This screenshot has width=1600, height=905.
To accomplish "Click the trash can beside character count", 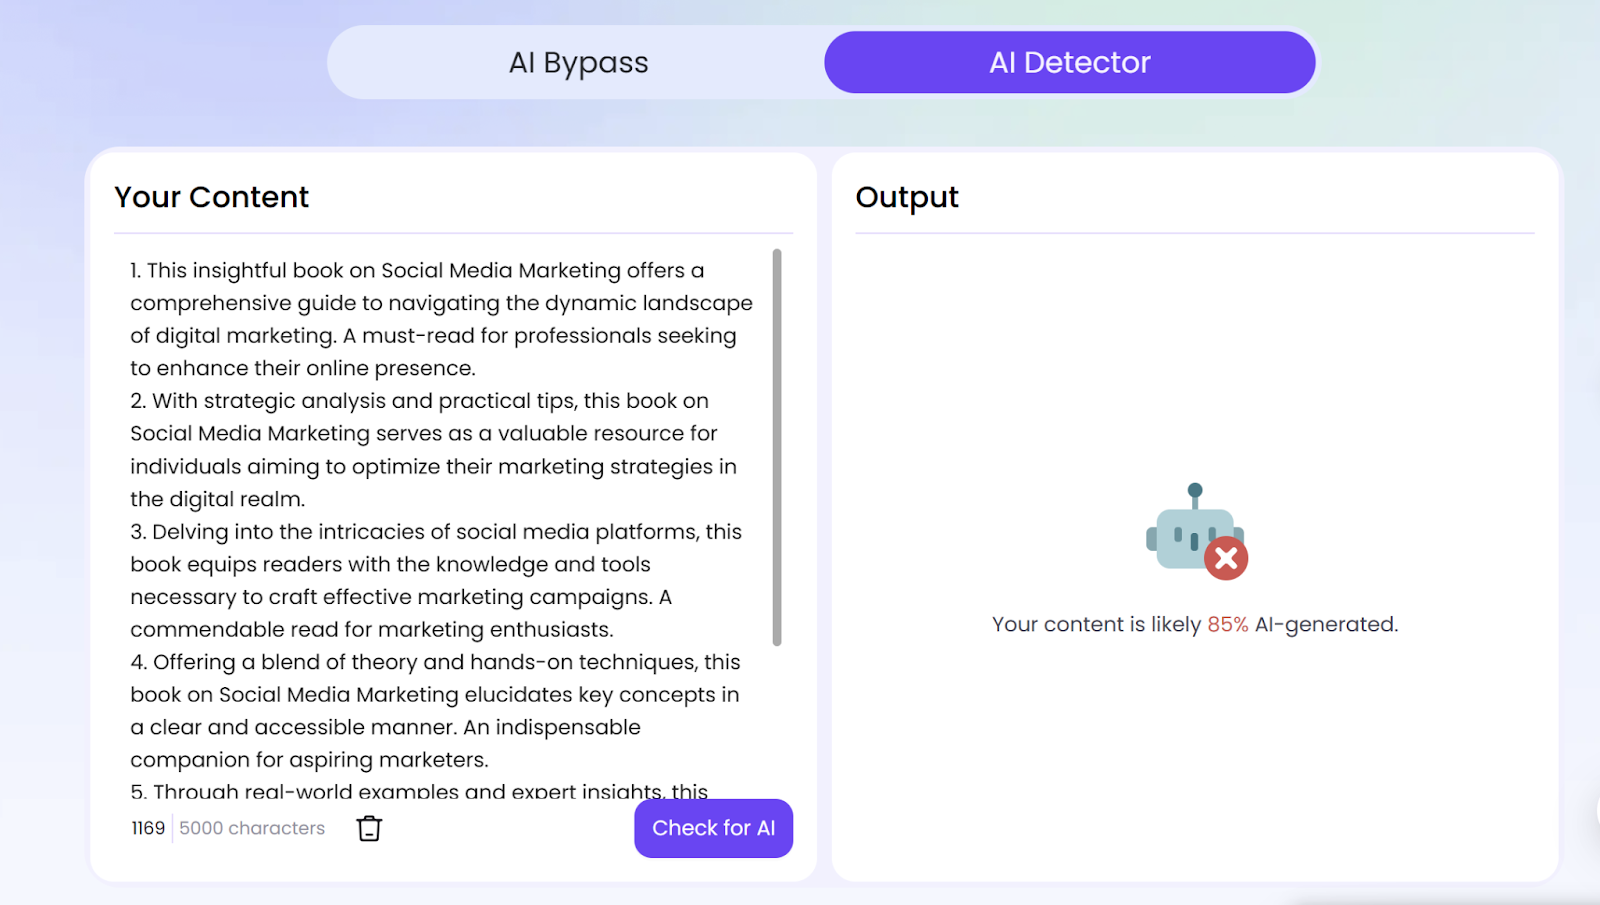I will pyautogui.click(x=368, y=828).
